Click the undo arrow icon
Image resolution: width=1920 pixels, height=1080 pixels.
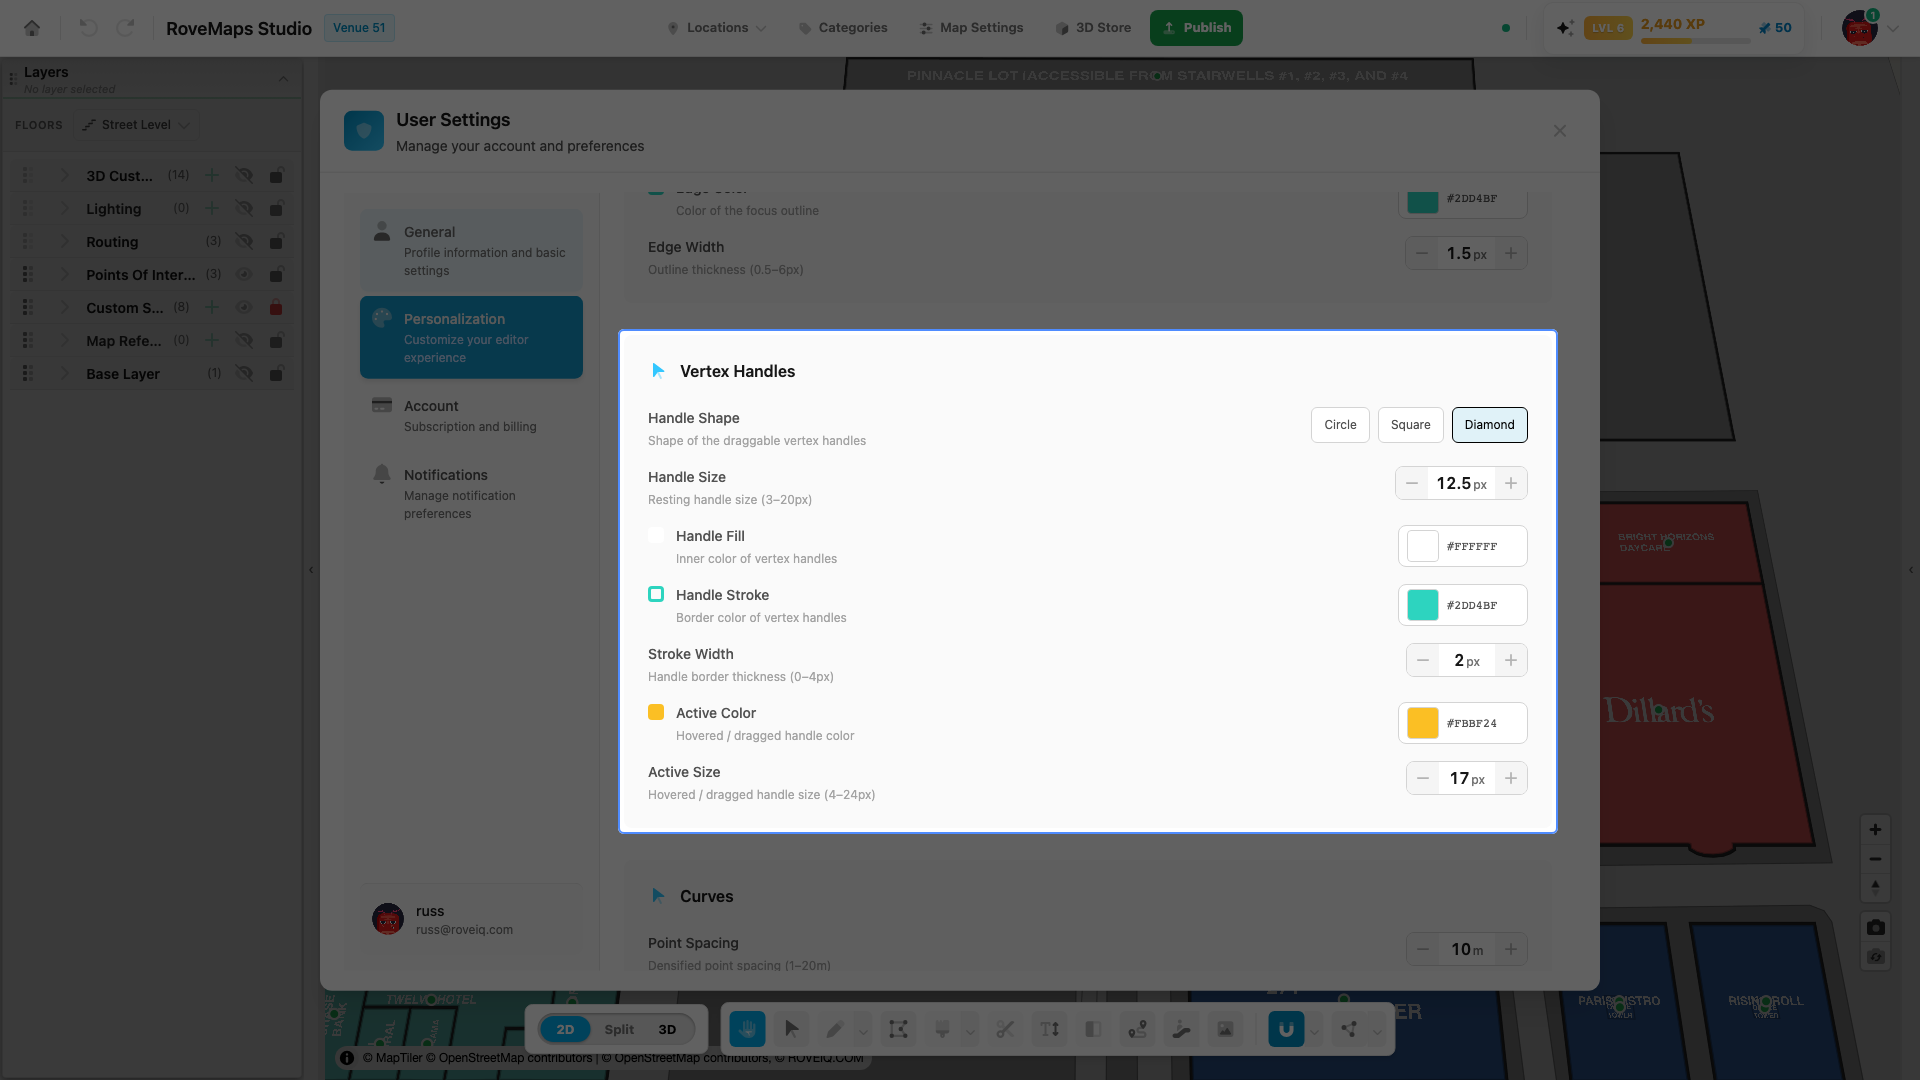click(x=88, y=28)
